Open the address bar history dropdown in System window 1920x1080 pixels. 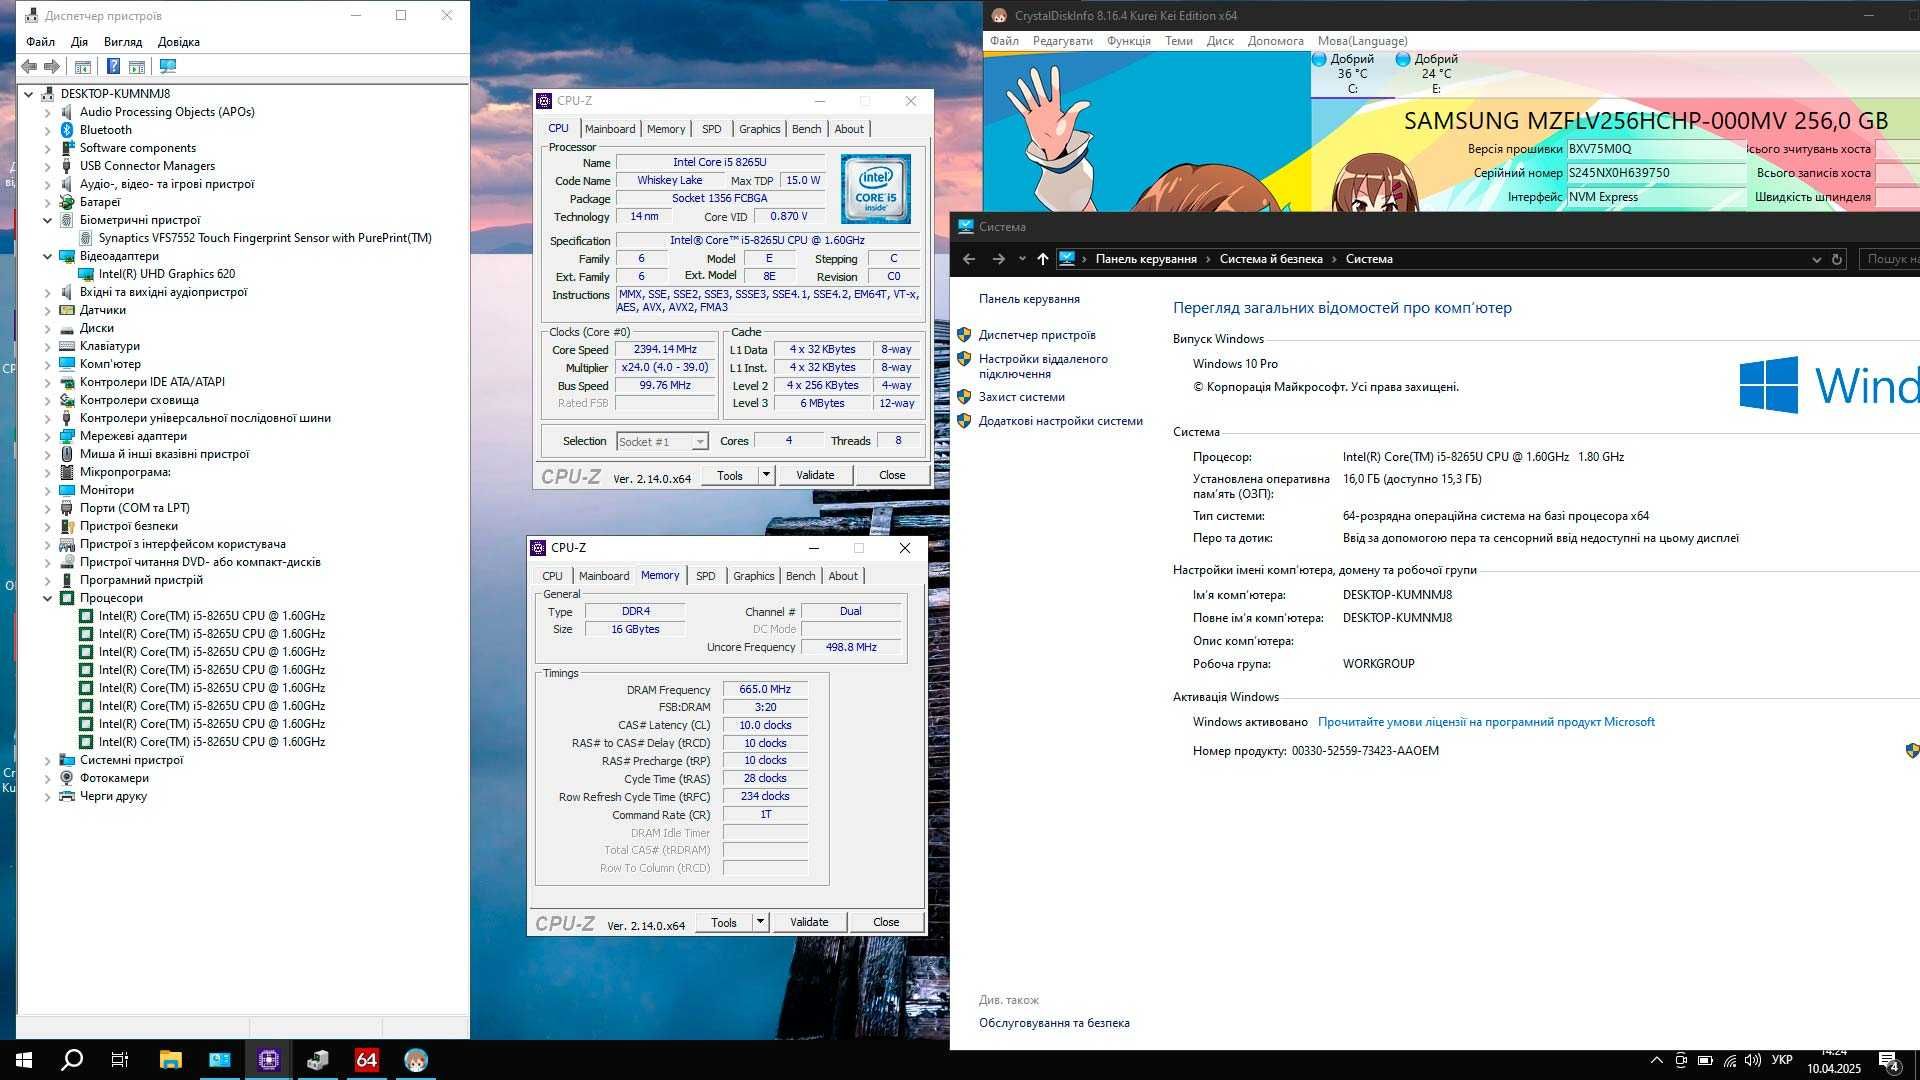[x=1816, y=259]
